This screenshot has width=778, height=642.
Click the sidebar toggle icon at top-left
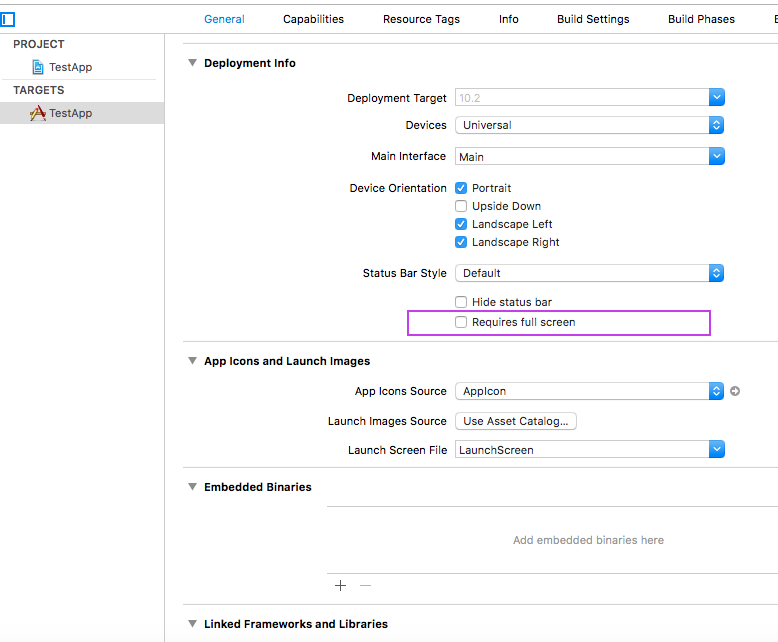pos(8,19)
